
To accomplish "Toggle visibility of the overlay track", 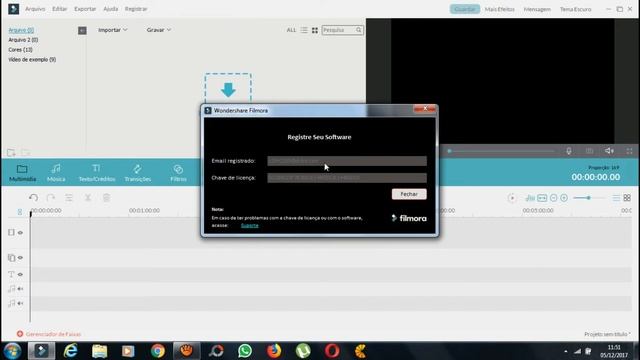I will pos(20,258).
